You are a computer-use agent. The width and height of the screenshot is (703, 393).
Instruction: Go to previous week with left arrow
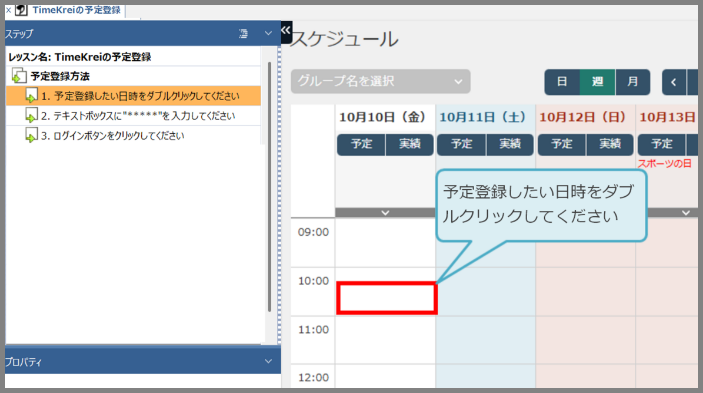674,82
